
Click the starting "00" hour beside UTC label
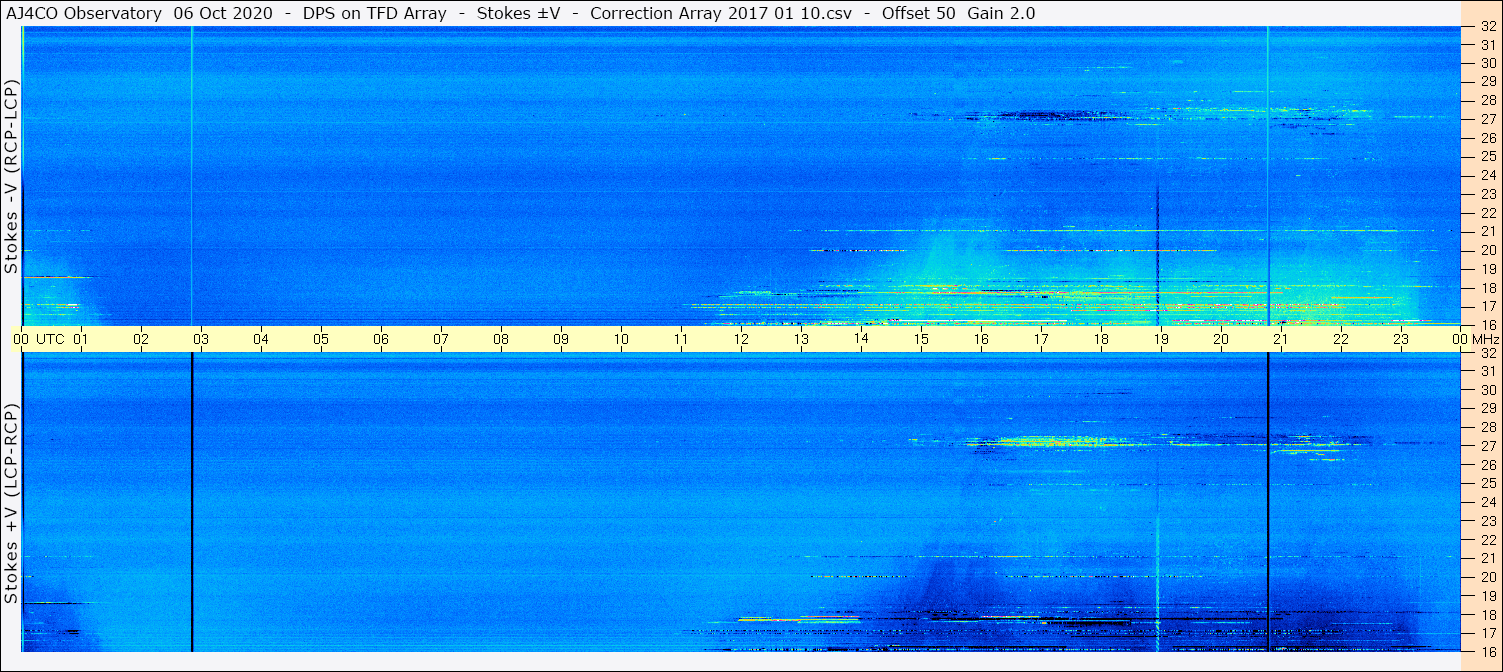[21, 339]
